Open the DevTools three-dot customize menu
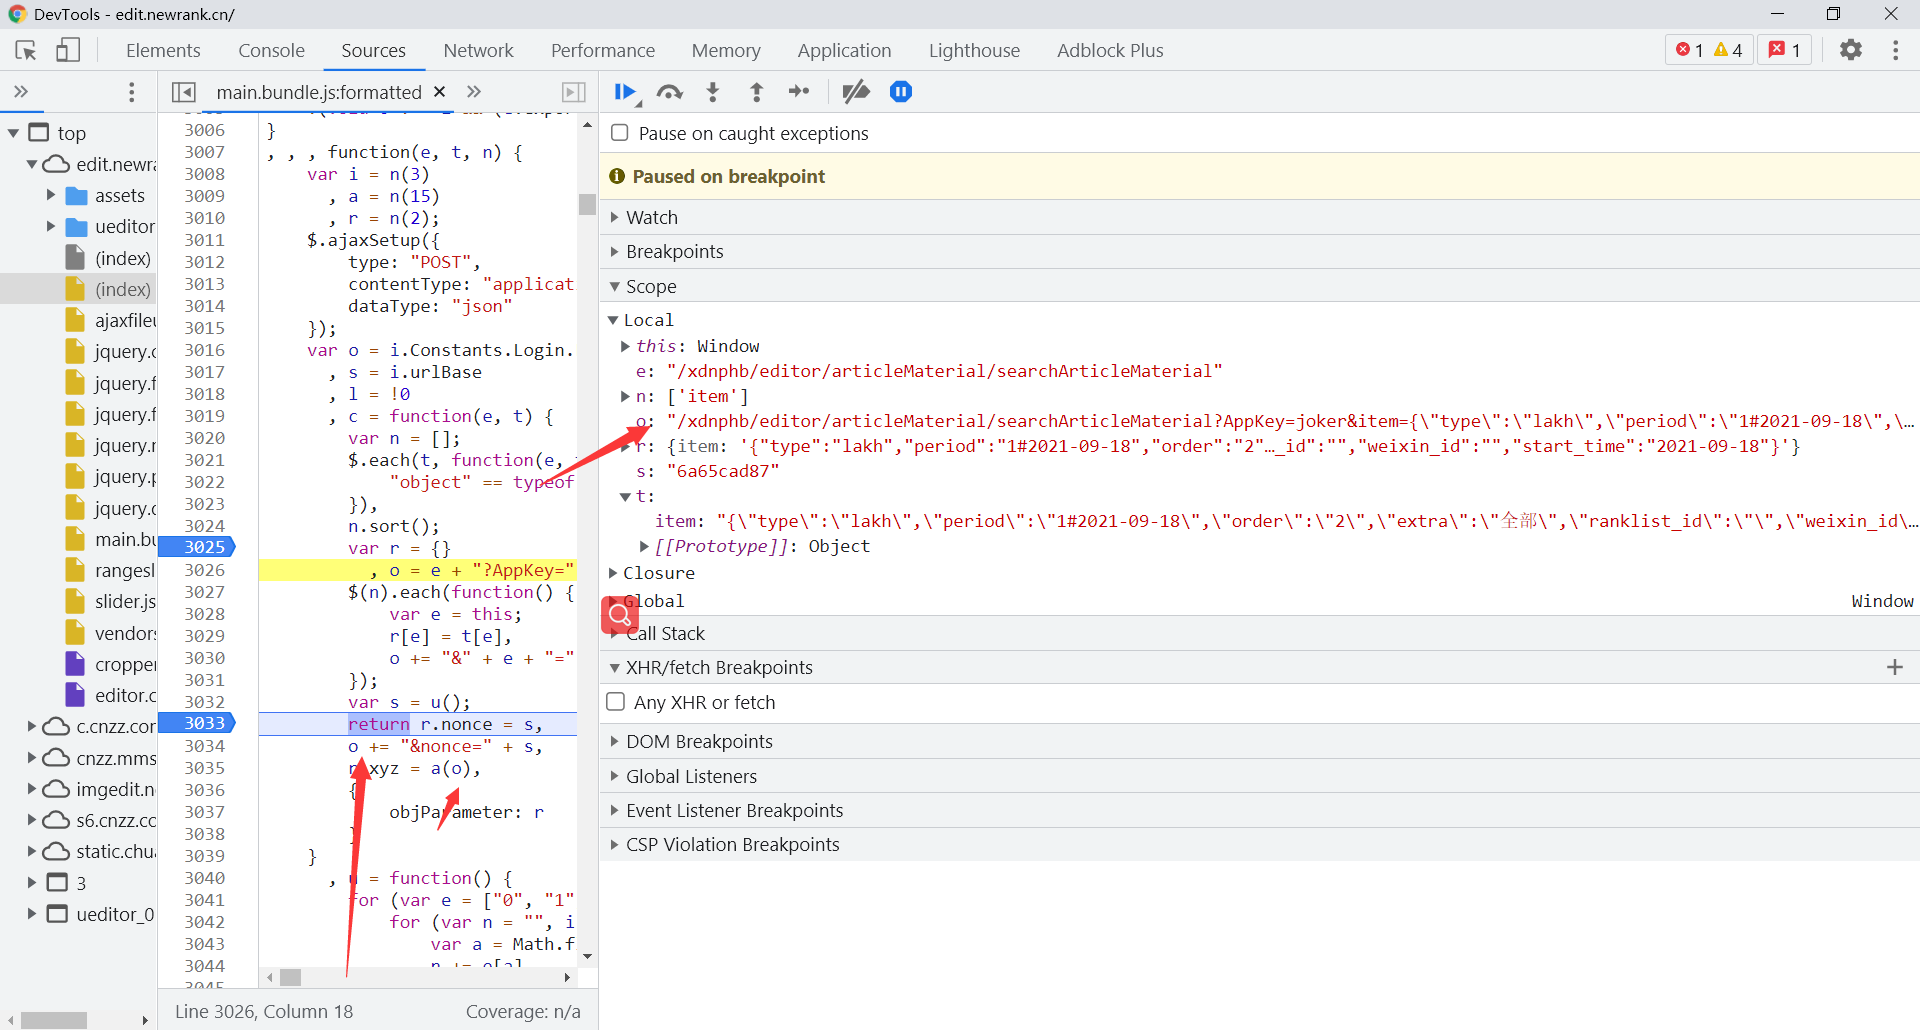The image size is (1920, 1030). pyautogui.click(x=1895, y=50)
